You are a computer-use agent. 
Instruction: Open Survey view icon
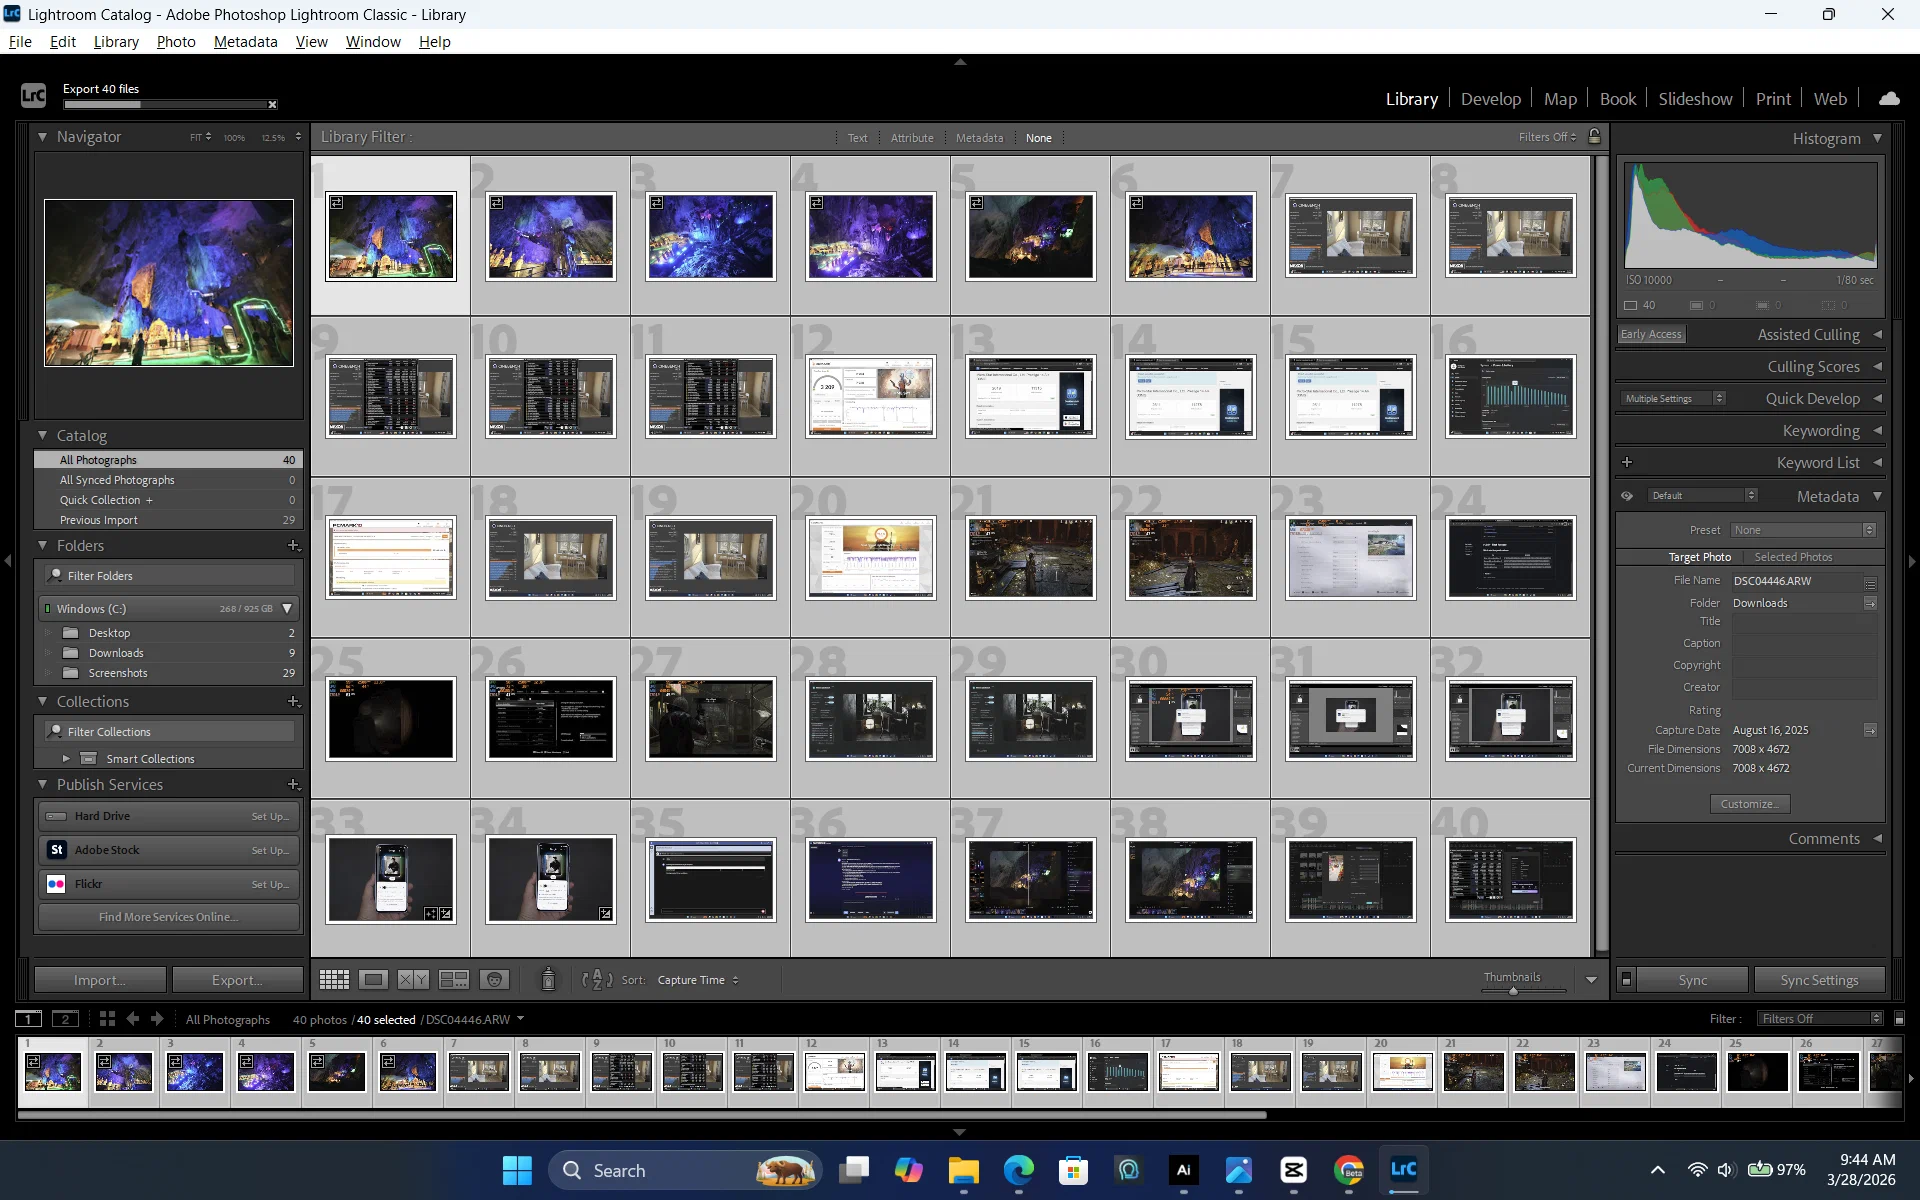click(x=454, y=980)
